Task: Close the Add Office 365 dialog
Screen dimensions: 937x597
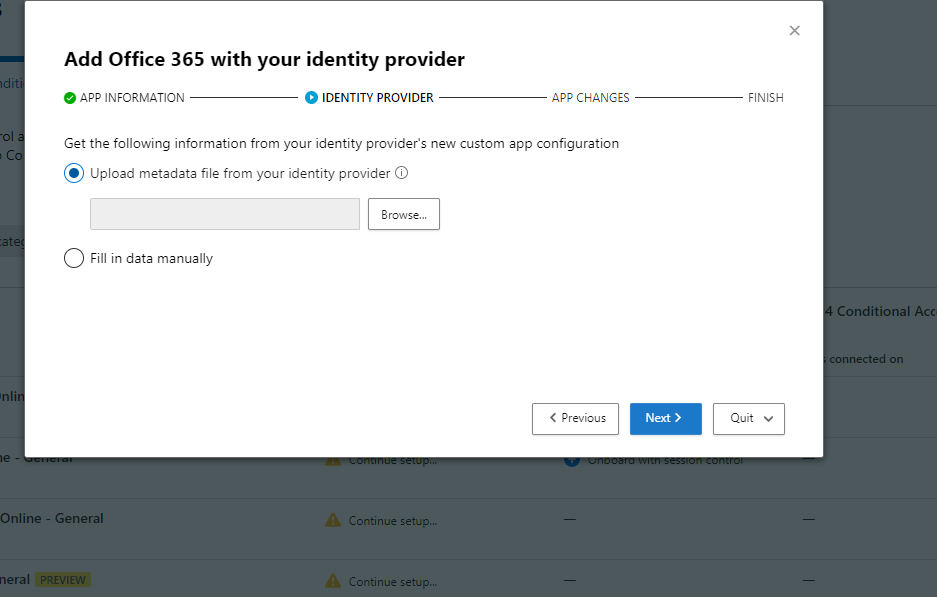Action: (x=794, y=30)
